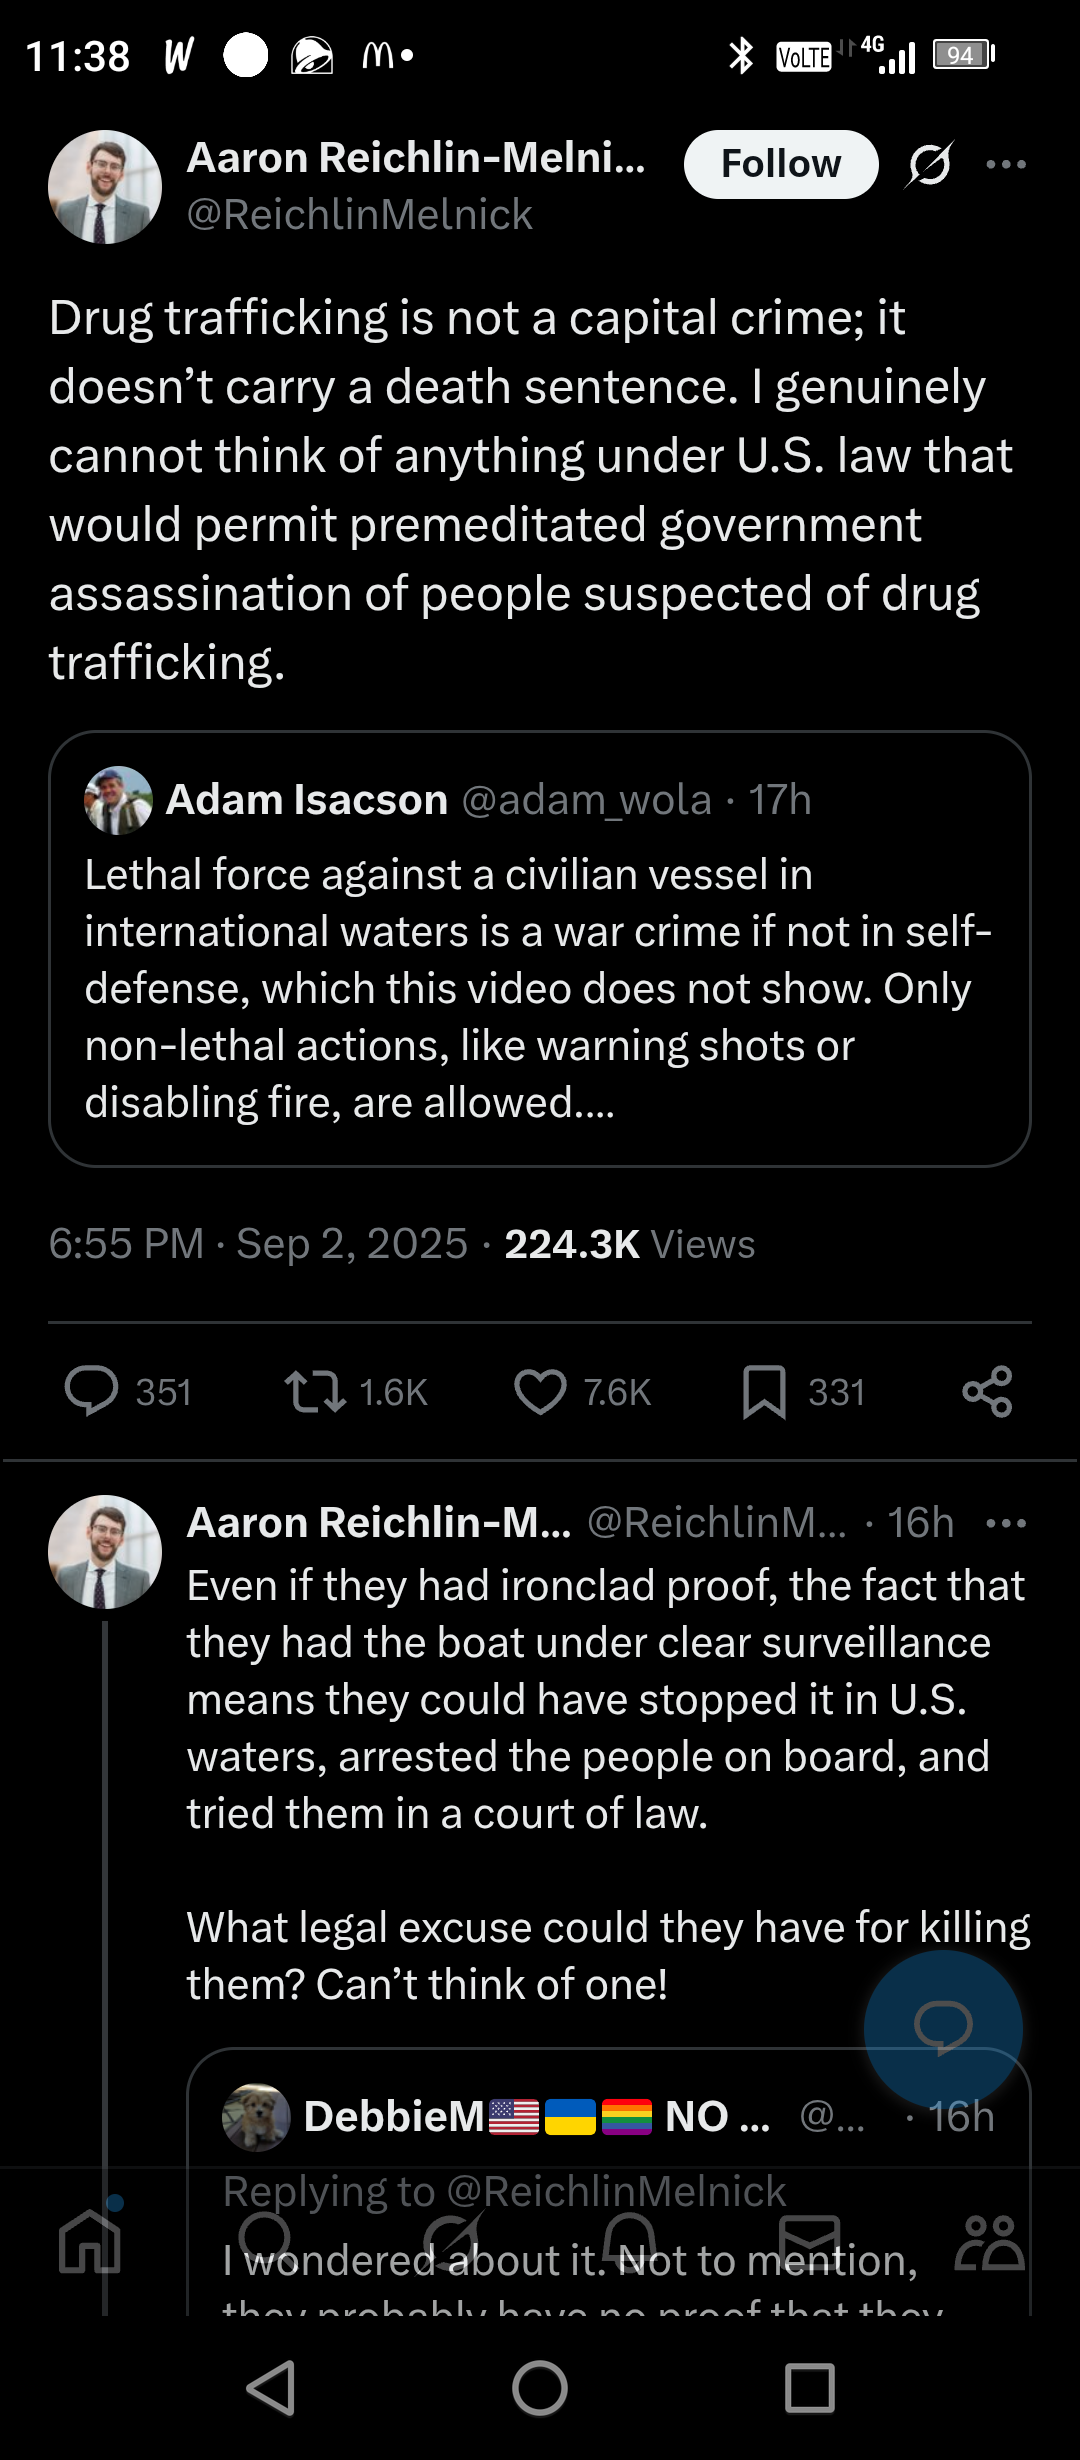The width and height of the screenshot is (1080, 2460).
Task: Repost the drug trafficking post
Action: [x=315, y=1391]
